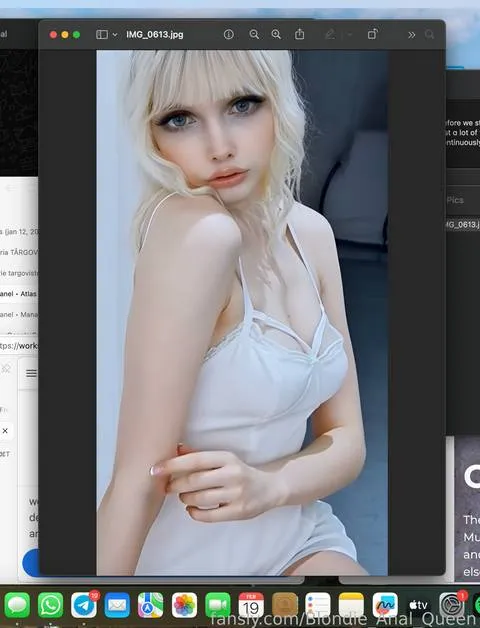Select IMG_0613.j file in right window
This screenshot has height=628, width=480.
click(463, 225)
